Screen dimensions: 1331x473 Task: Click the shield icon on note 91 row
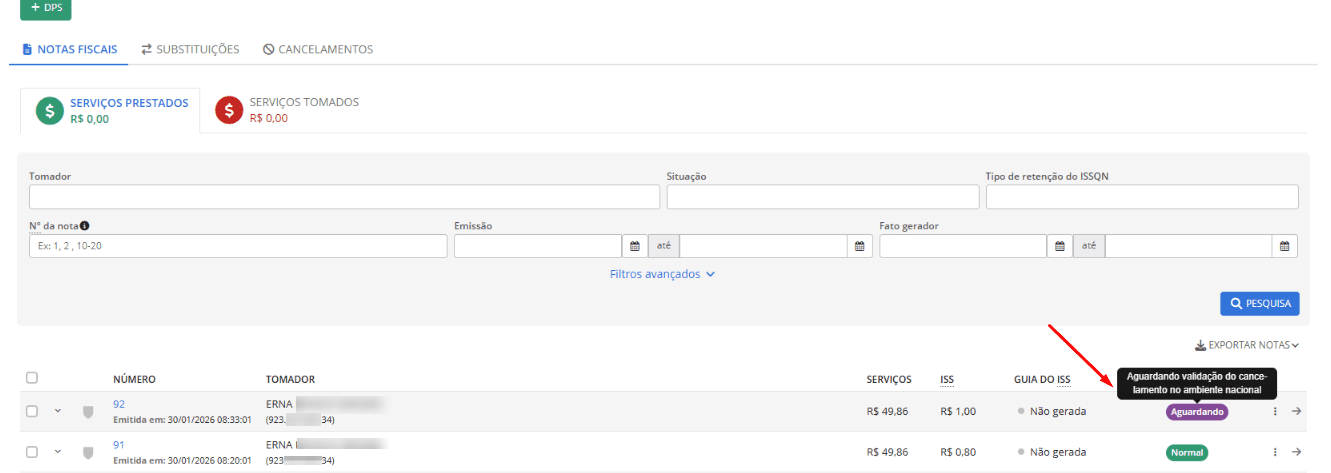click(88, 452)
